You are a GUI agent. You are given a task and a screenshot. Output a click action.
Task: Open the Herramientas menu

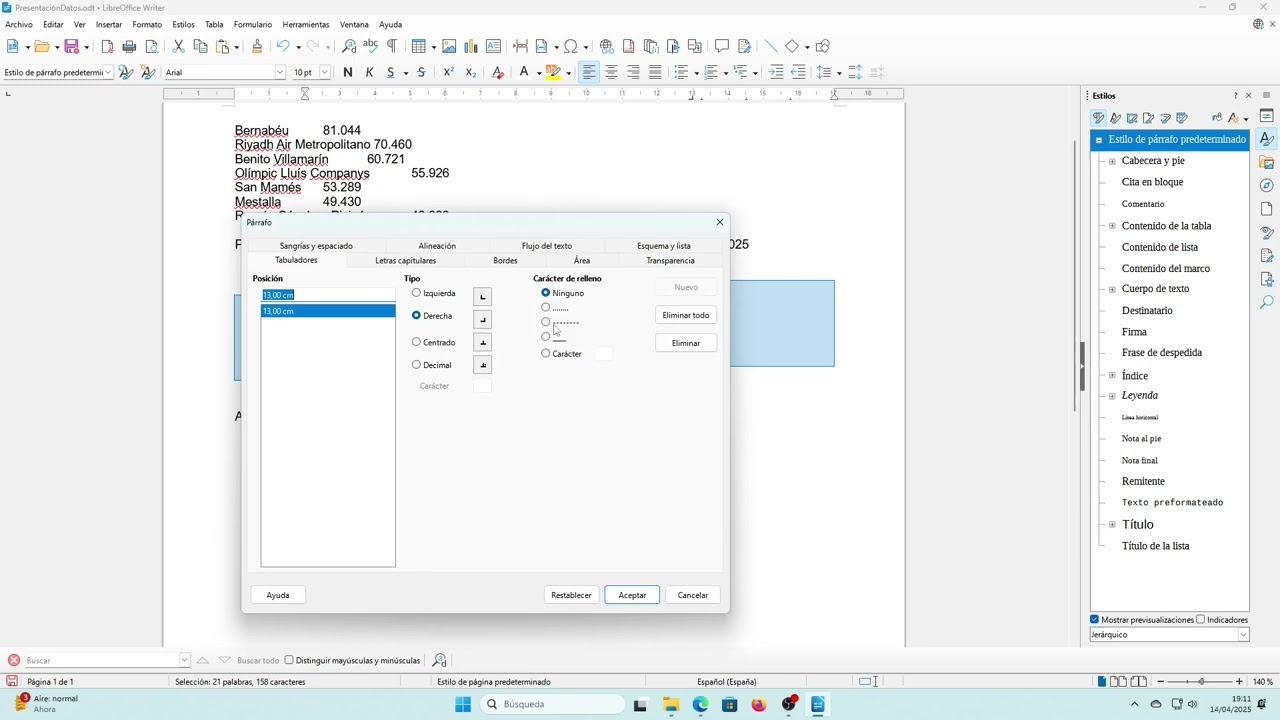pyautogui.click(x=306, y=24)
